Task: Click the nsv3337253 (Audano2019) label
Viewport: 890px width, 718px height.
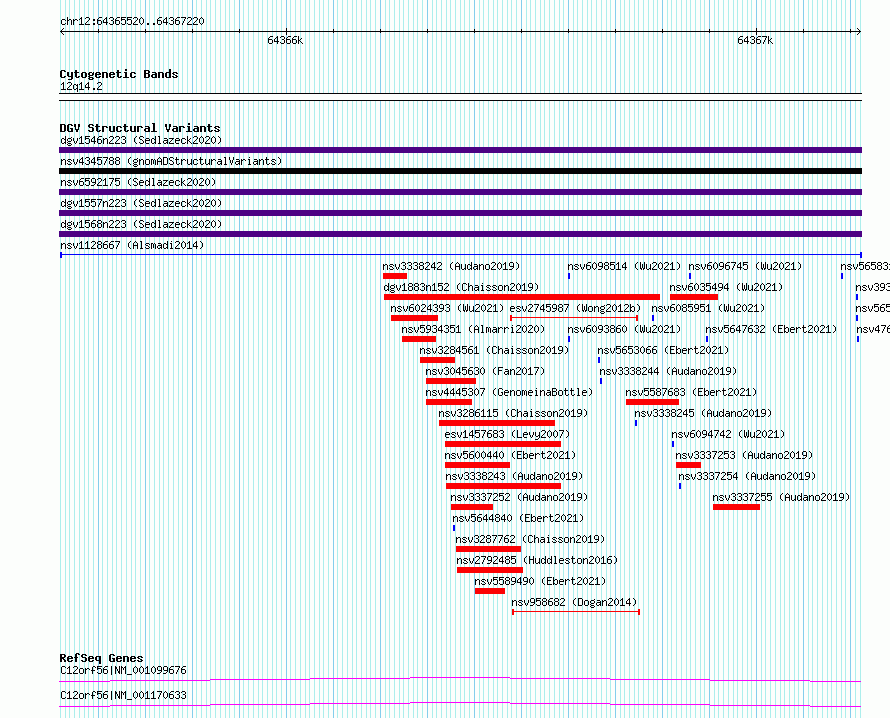Action: click(x=744, y=455)
